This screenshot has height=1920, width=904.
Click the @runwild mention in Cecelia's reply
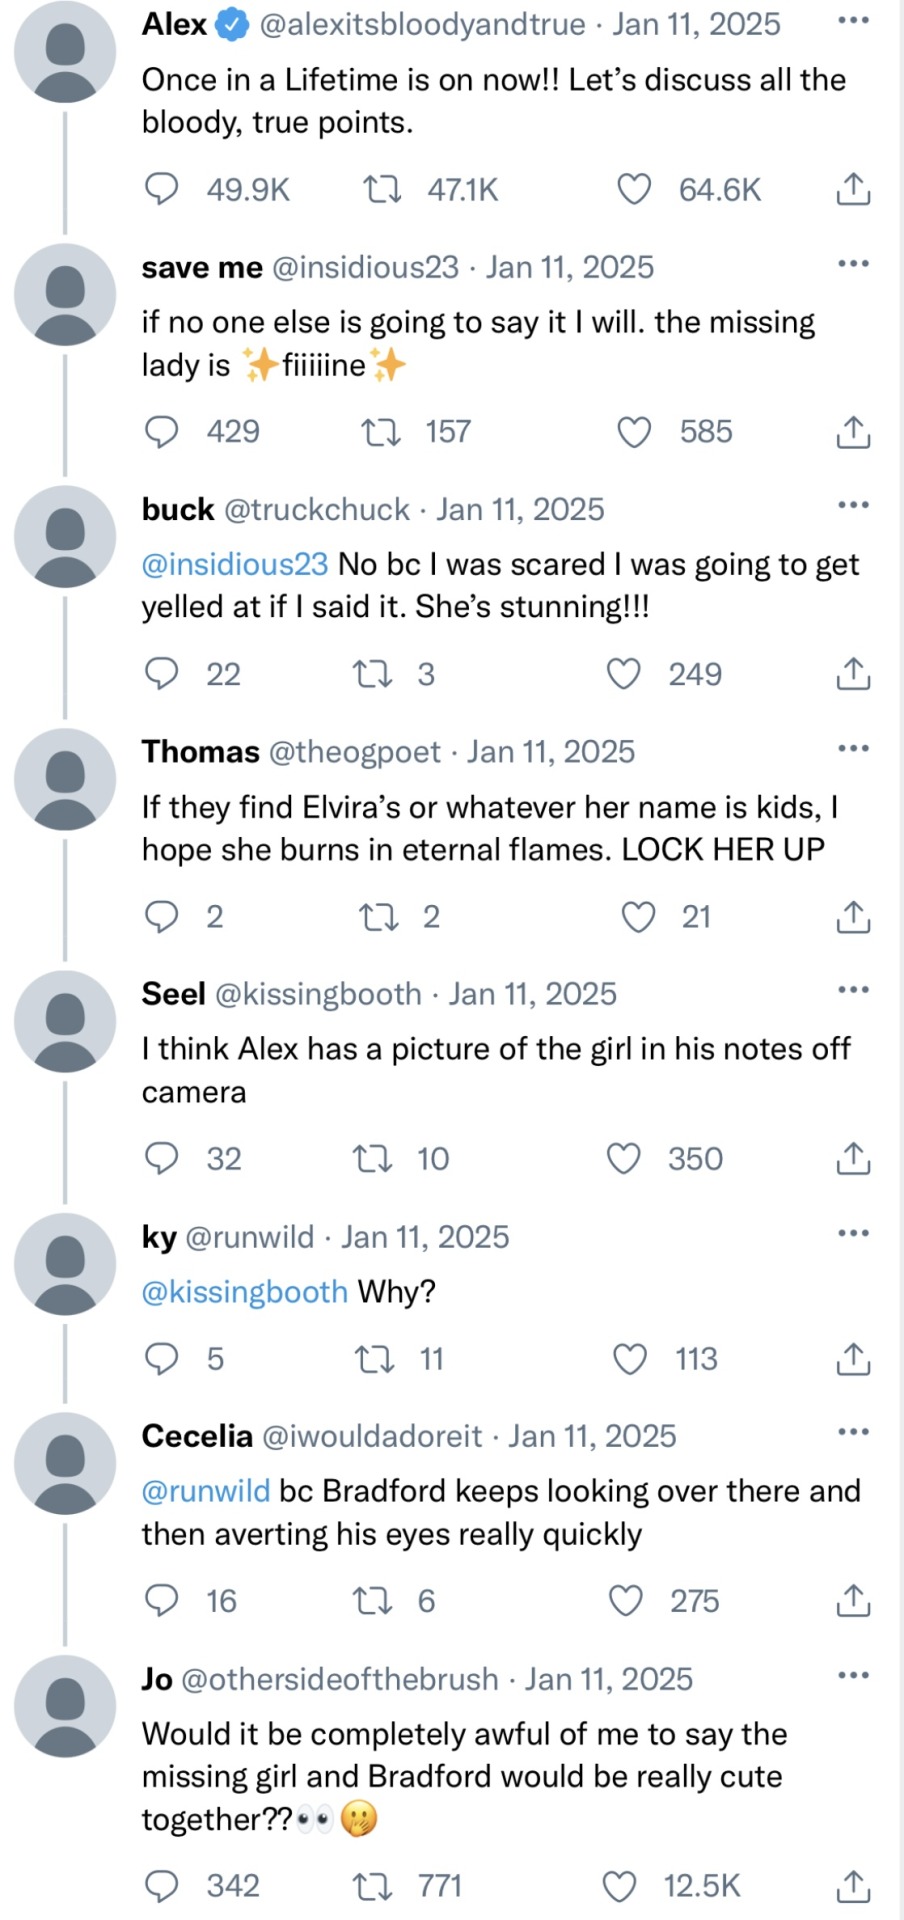tap(206, 1490)
